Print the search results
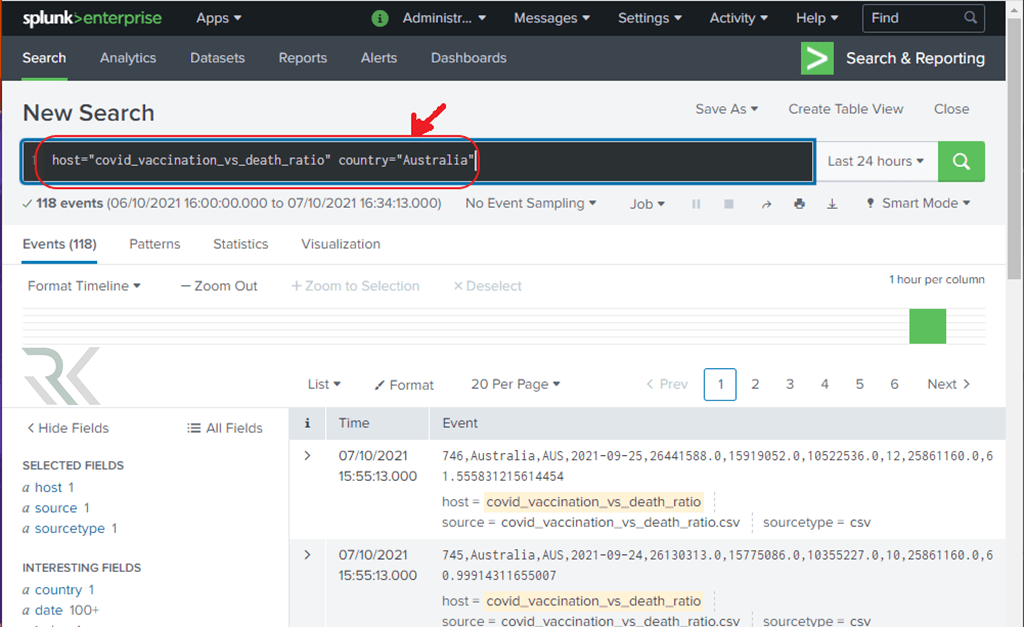 pyautogui.click(x=799, y=204)
